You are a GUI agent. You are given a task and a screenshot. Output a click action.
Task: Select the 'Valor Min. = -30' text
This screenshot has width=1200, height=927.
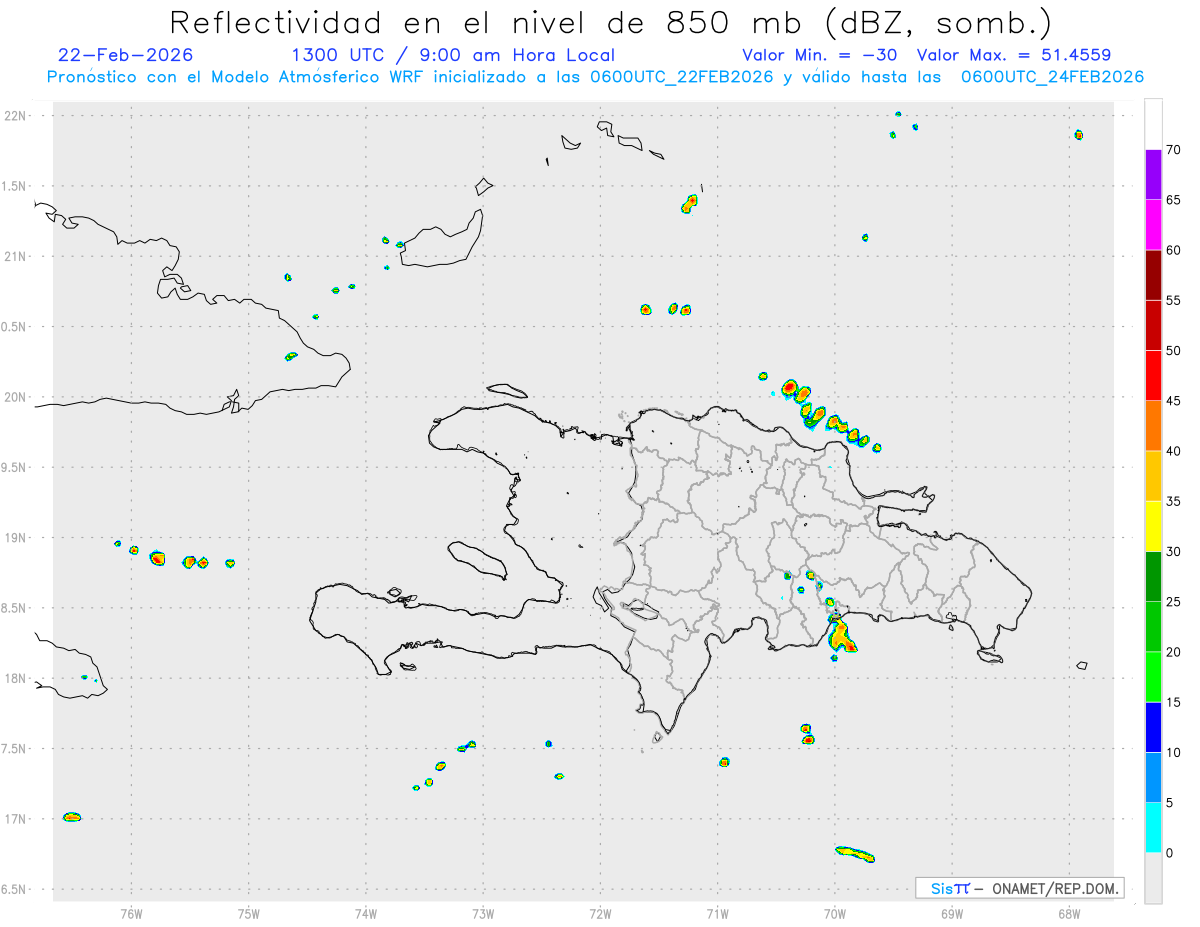tap(821, 55)
